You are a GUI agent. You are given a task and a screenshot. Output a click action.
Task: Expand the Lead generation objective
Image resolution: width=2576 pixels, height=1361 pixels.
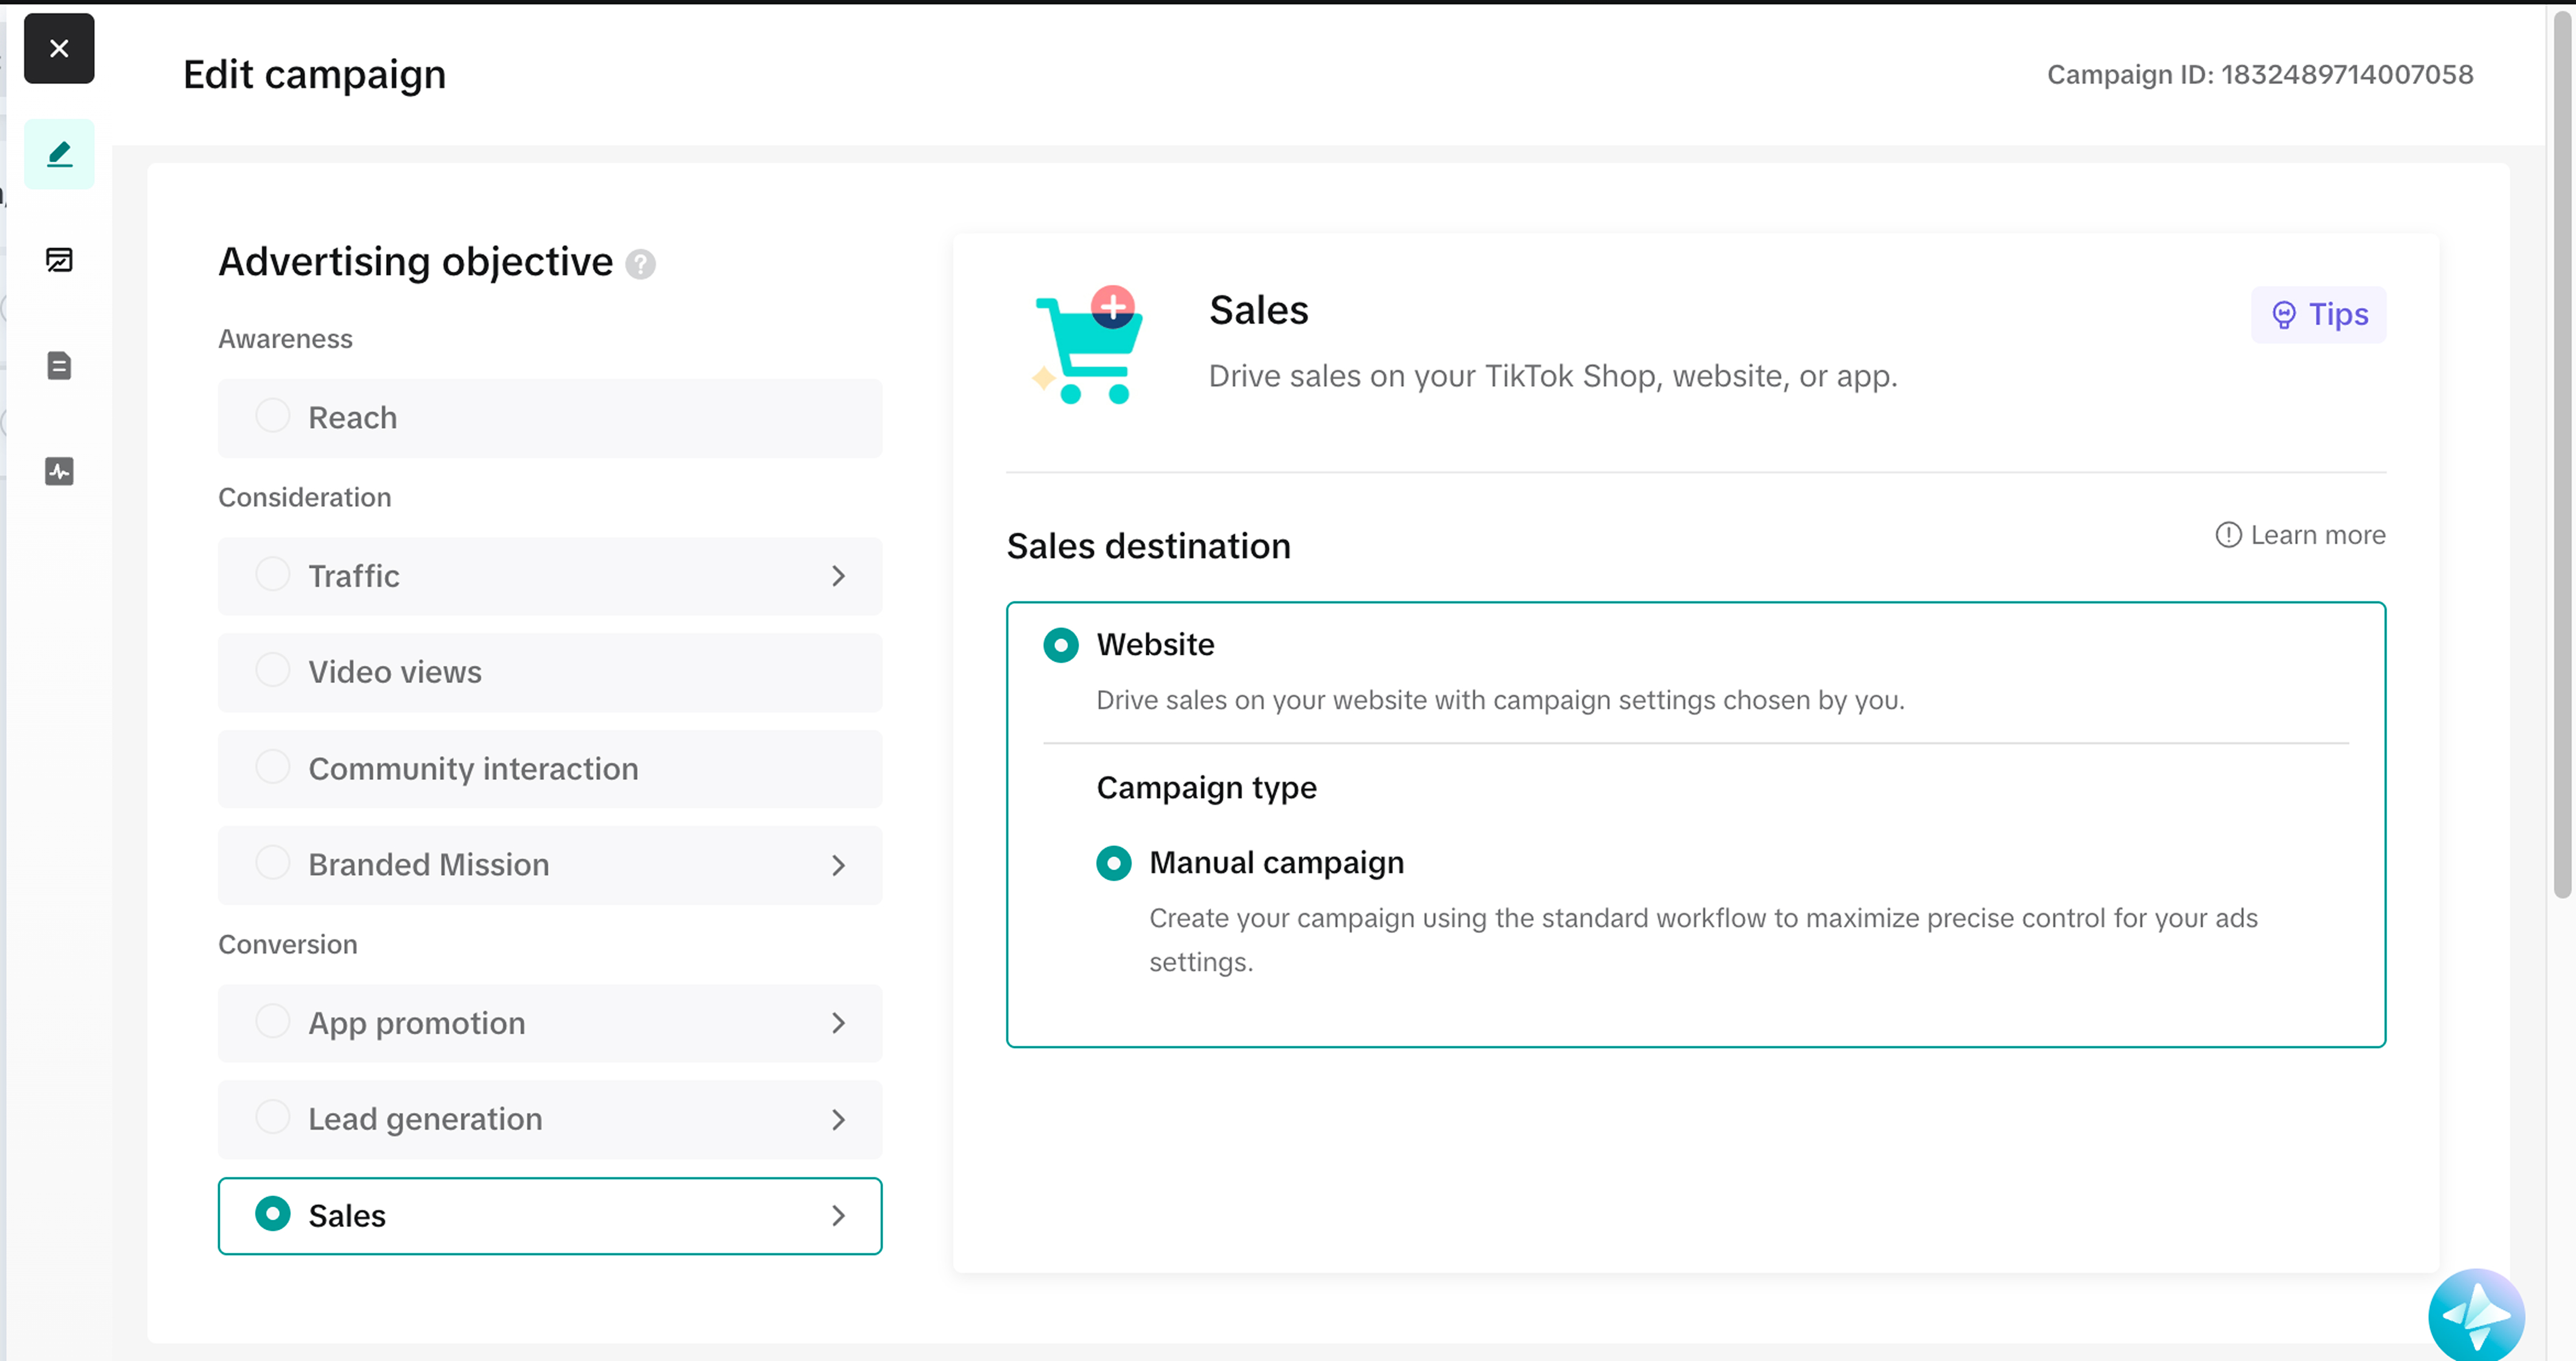[x=838, y=1120]
